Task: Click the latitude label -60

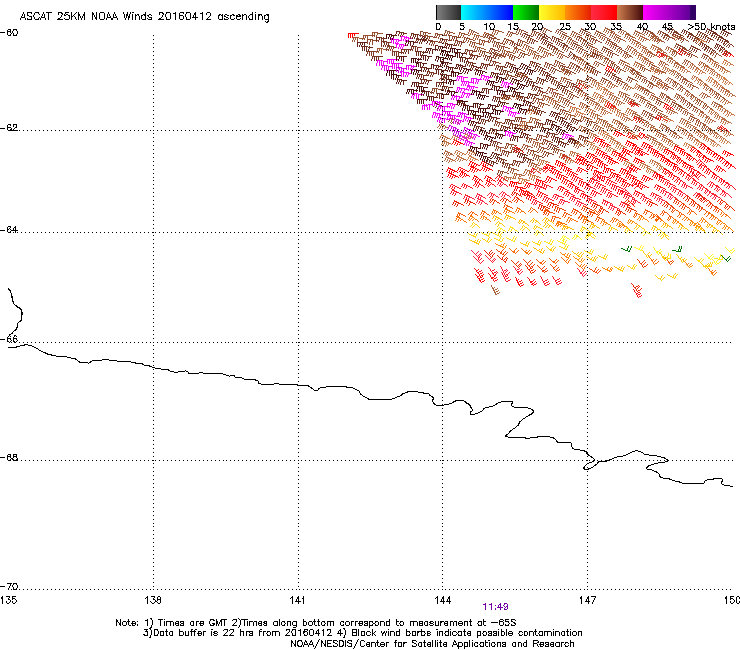Action: coord(9,32)
